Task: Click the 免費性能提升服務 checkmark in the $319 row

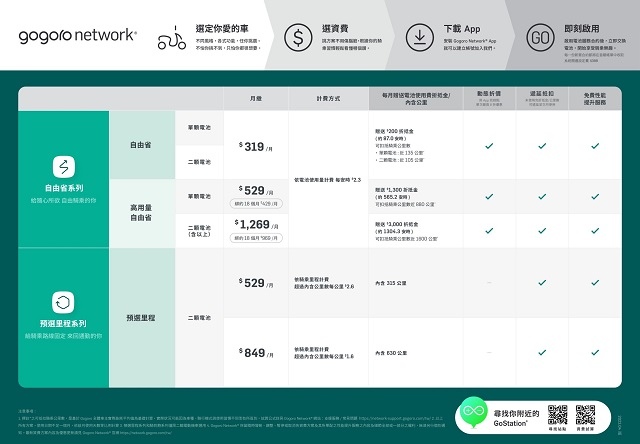Action: [595, 146]
